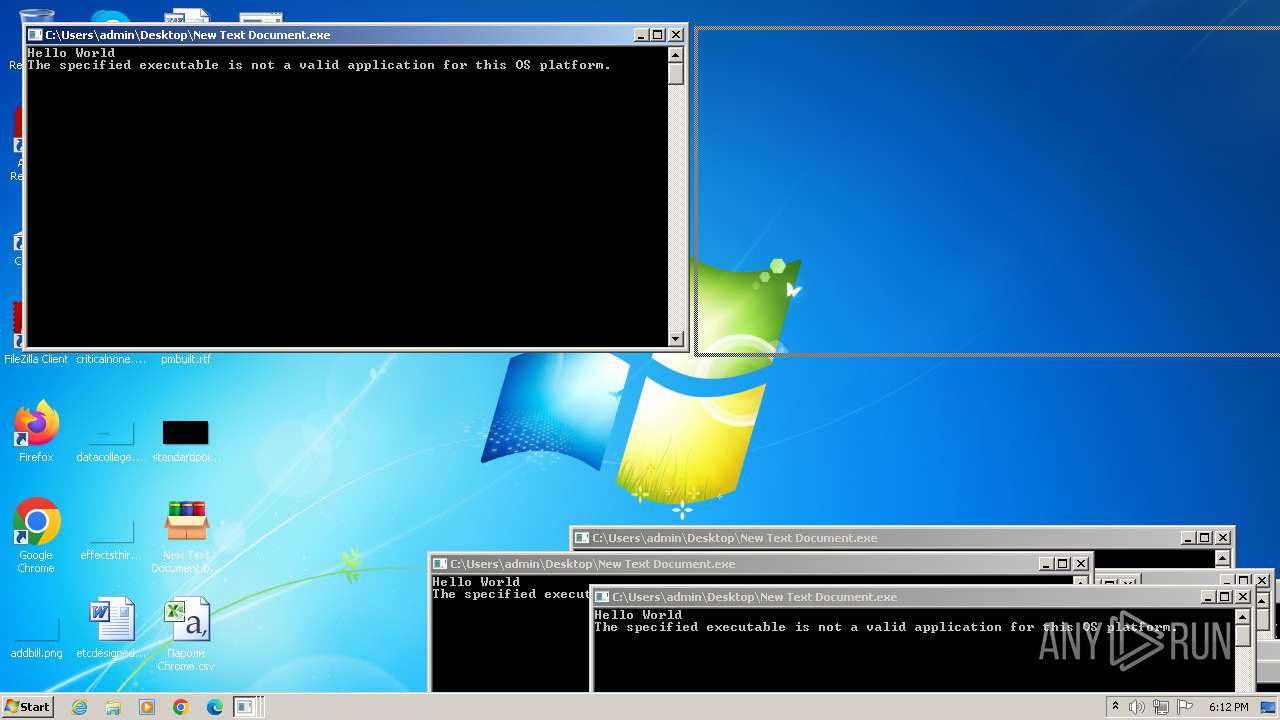Viewport: 1280px width, 720px height.
Task: Open the Firefox desktop shortcut
Action: coord(36,426)
